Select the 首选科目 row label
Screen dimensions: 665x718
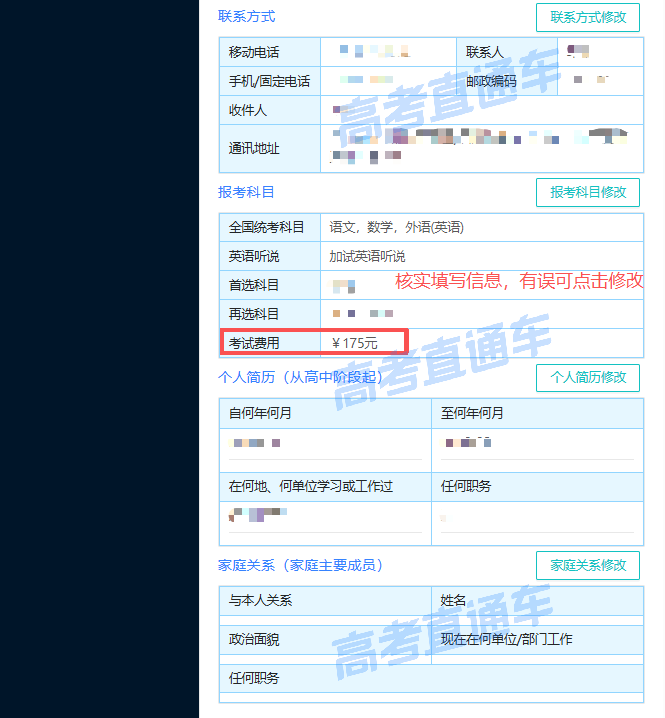(x=270, y=285)
